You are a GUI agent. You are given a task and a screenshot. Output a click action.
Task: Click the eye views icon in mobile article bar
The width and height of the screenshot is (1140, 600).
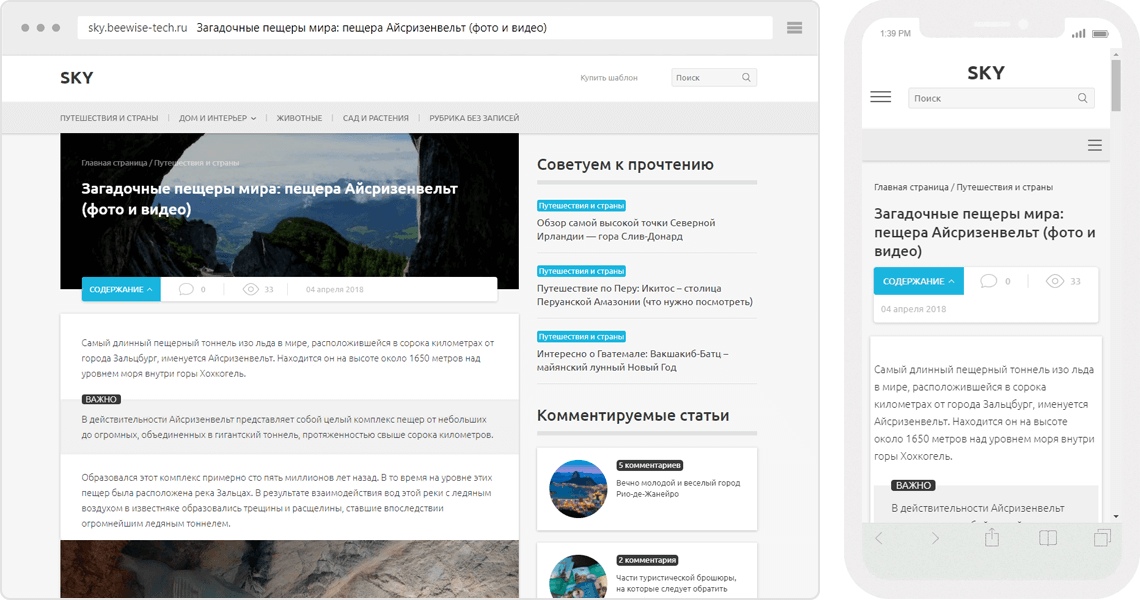1054,281
